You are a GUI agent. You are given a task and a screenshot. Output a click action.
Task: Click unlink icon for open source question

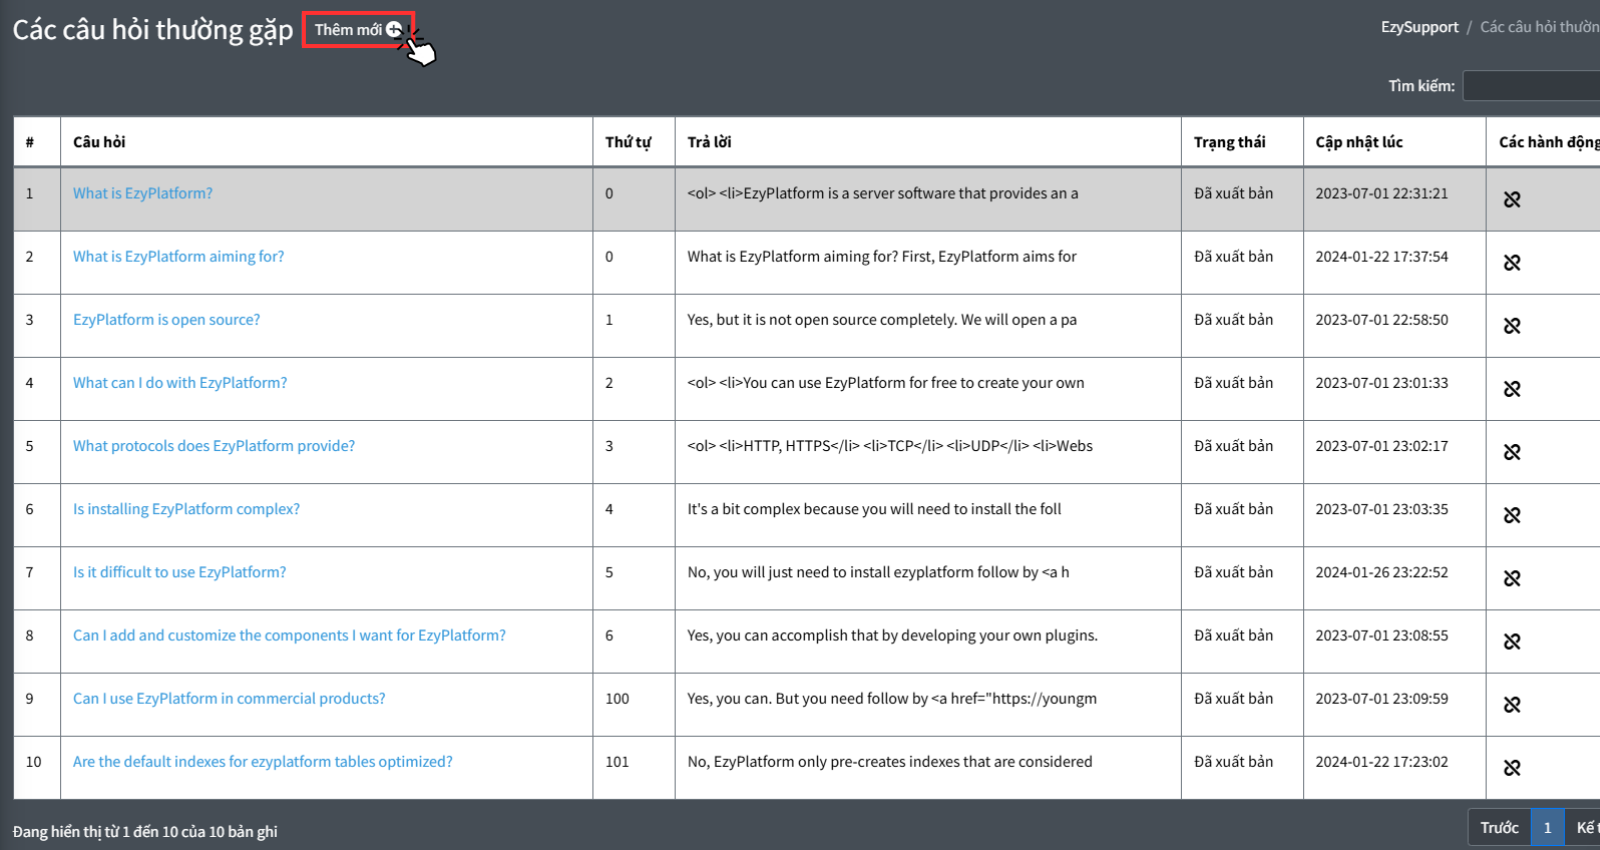(x=1511, y=326)
